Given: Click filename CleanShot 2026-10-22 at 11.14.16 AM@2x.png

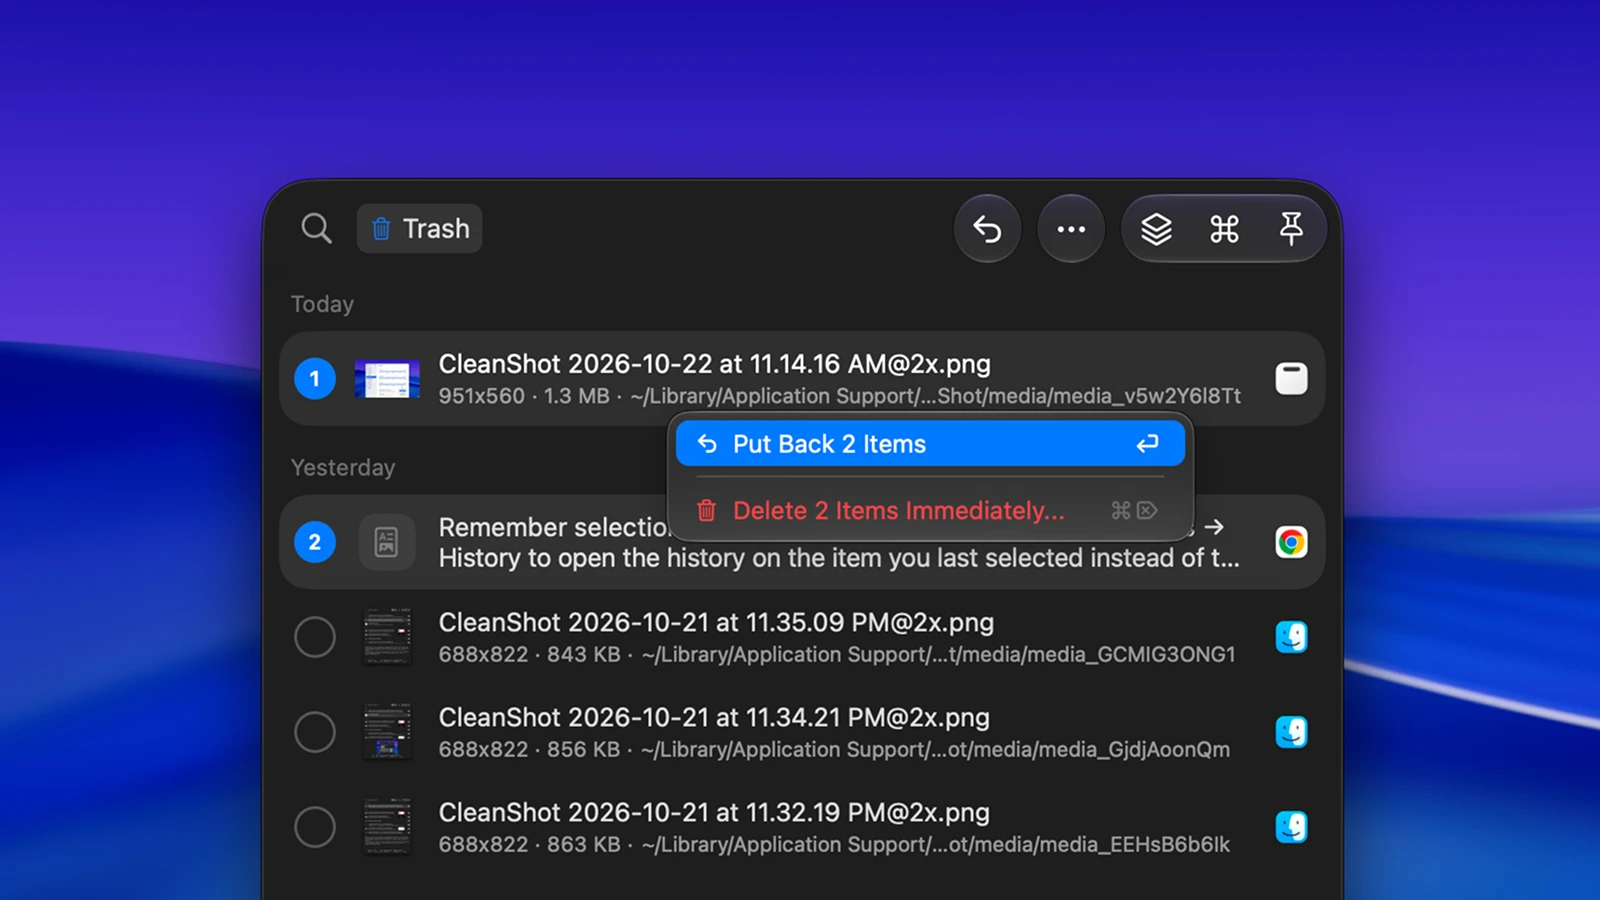Looking at the screenshot, I should click(x=715, y=364).
